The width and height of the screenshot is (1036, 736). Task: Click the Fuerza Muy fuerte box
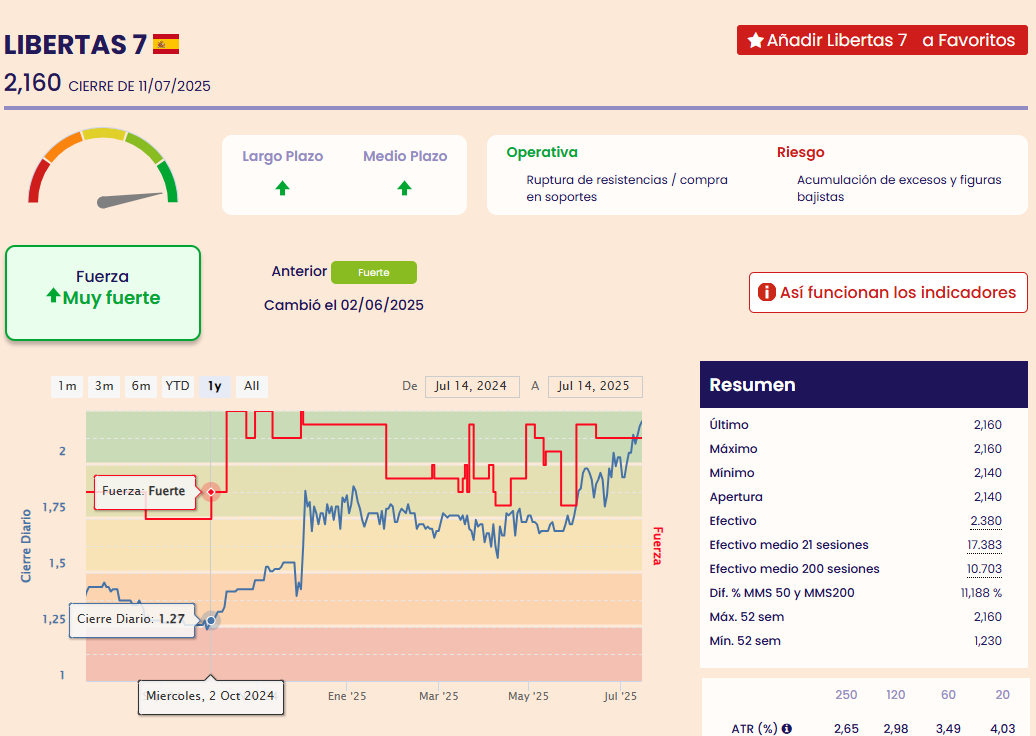(x=103, y=293)
